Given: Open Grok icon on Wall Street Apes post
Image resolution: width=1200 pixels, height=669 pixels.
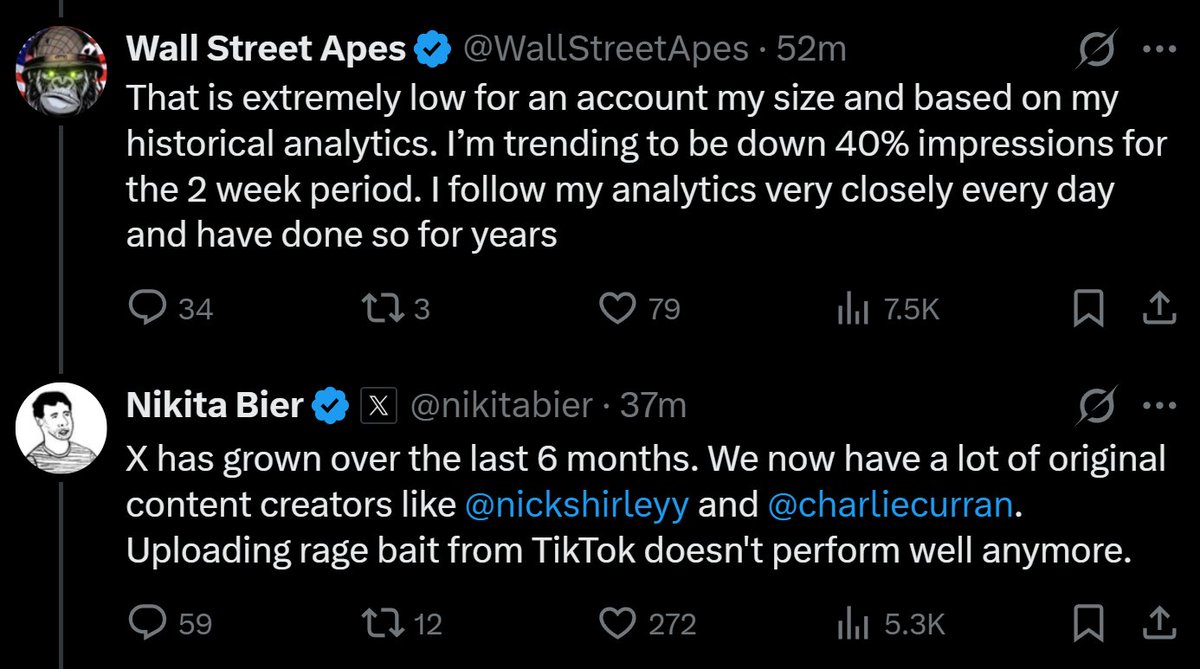Looking at the screenshot, I should click(1099, 48).
